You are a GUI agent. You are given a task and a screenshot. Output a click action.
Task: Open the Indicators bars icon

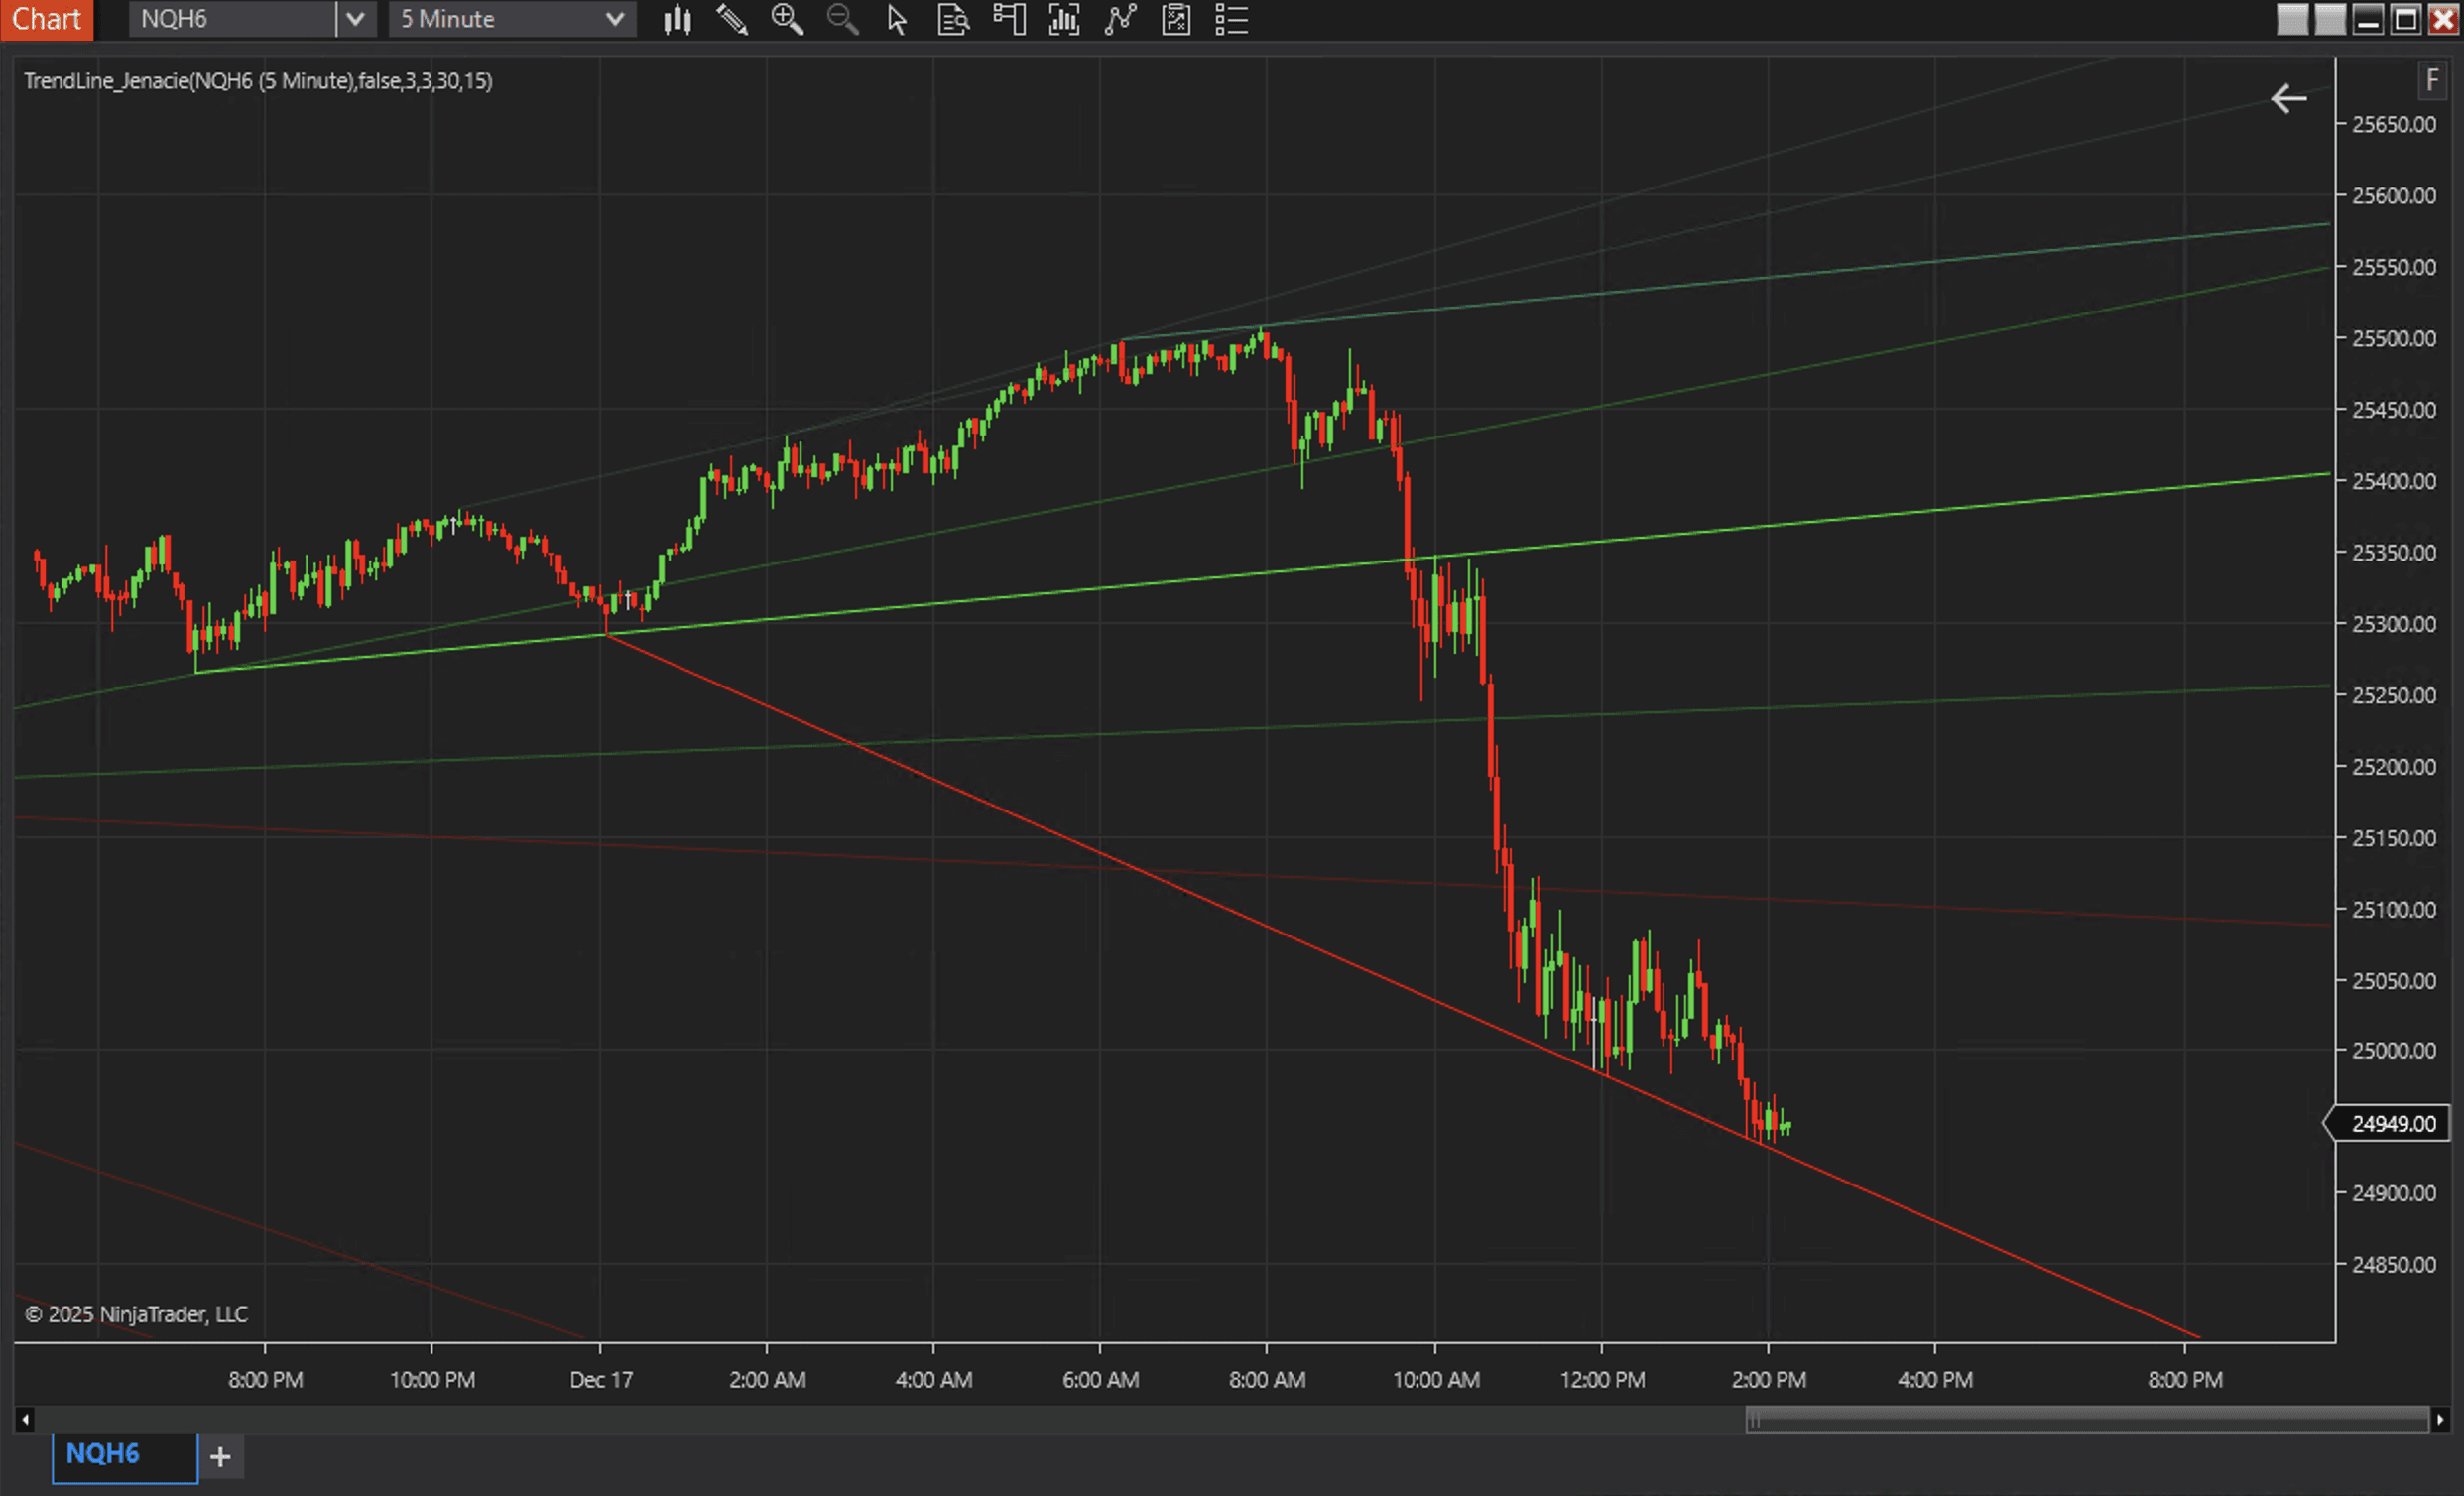(1064, 19)
